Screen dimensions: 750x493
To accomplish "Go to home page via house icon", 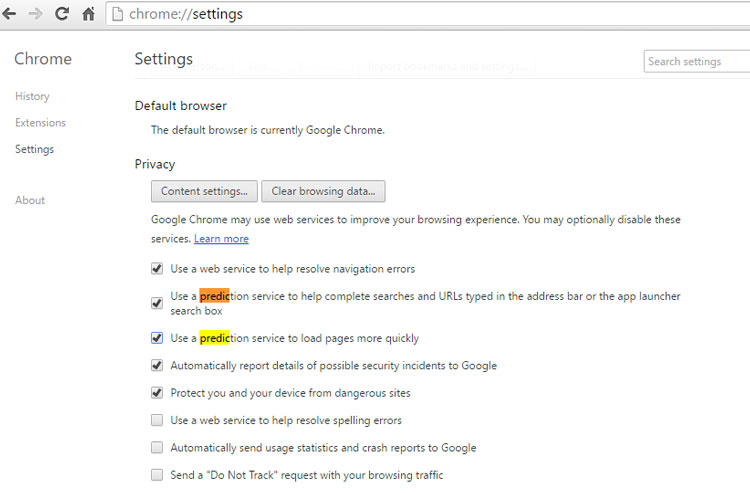I will coord(88,14).
